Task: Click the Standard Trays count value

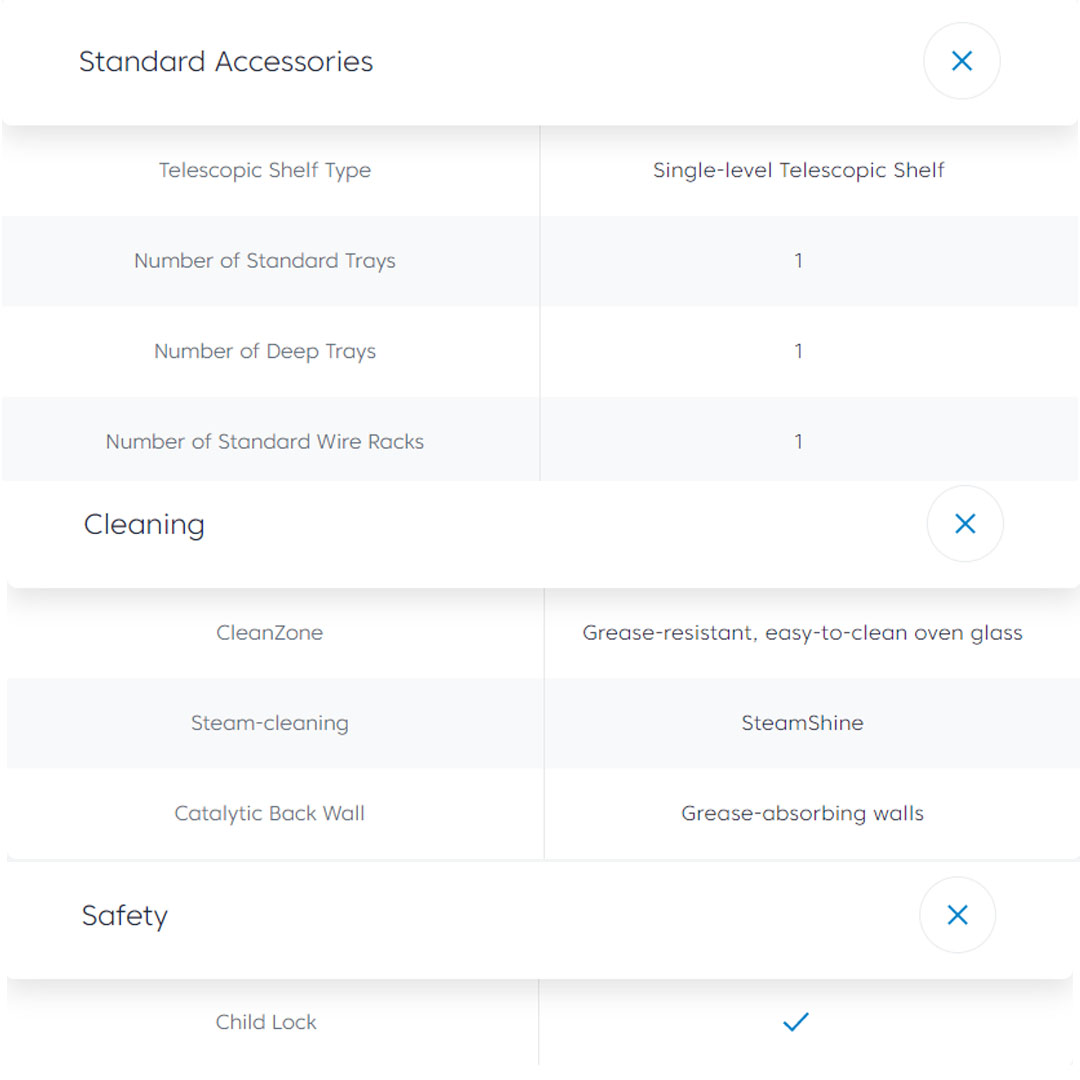Action: [x=798, y=261]
